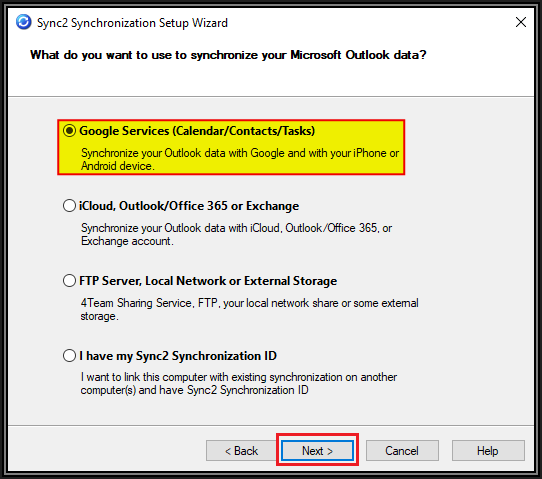542x479 pixels.
Task: Close the Sync2 Setup Wizard window
Action: pos(521,22)
